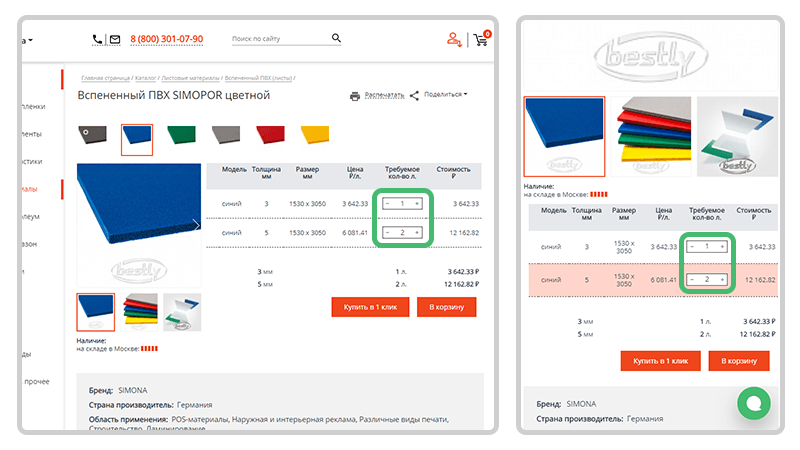Open the прочее item in left sidebar
800x450 pixels.
[x=37, y=381]
